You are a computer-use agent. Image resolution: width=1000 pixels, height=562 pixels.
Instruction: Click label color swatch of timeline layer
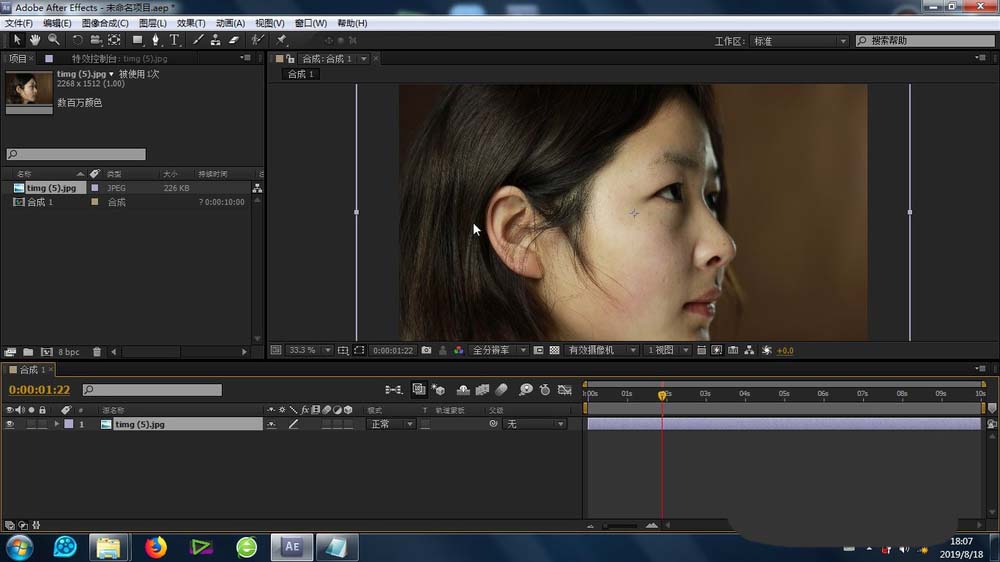pos(69,424)
